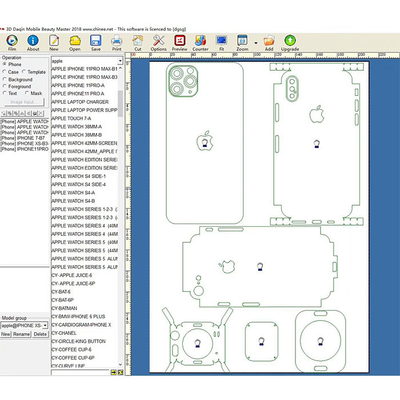Click the model list vertical scrollbar
This screenshot has width=400, height=400.
pyautogui.click(x=120, y=217)
